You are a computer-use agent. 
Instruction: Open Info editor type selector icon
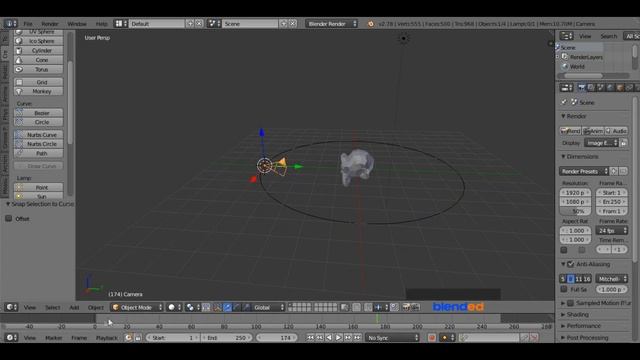tap(10, 24)
